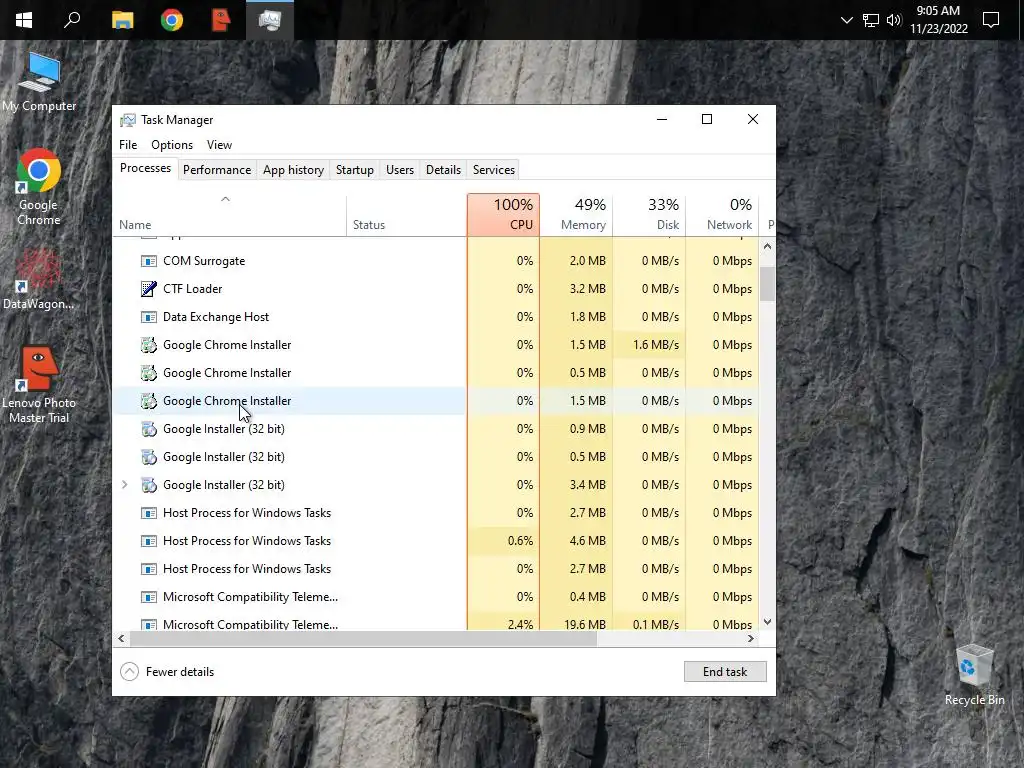Launch Chrome from the taskbar
The width and height of the screenshot is (1024, 768).
172,20
